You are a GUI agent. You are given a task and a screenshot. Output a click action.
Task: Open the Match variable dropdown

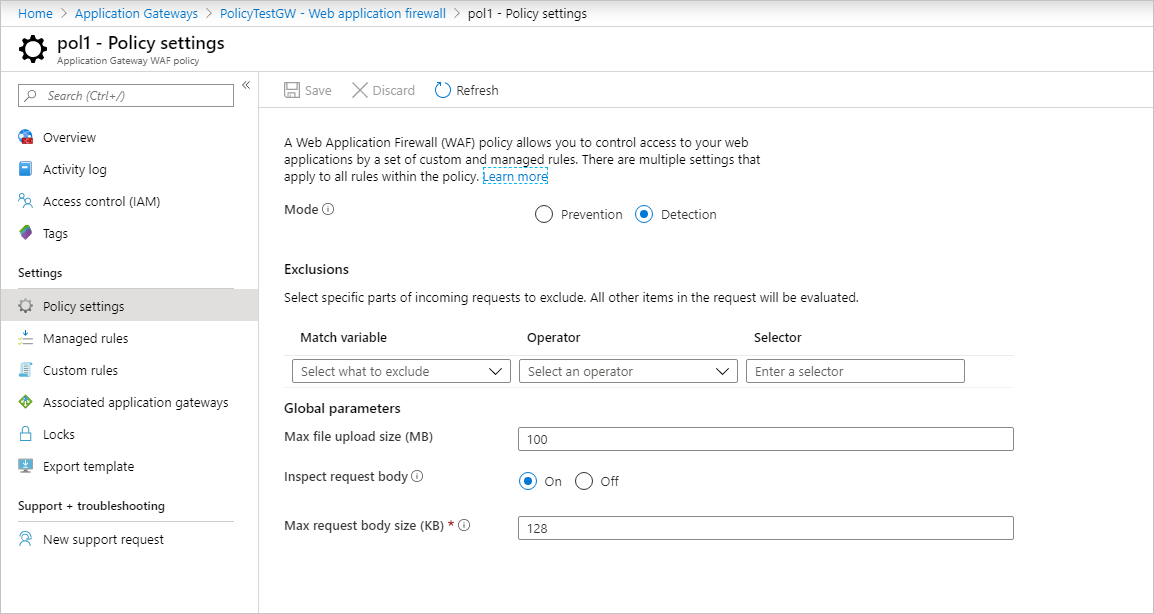coord(401,372)
